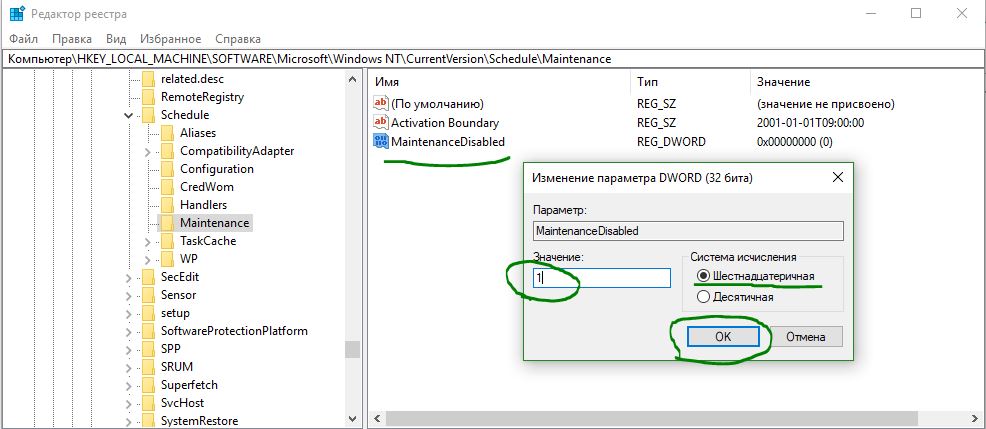986x429 pixels.
Task: Click the Superfetch folder icon
Action: coord(148,384)
